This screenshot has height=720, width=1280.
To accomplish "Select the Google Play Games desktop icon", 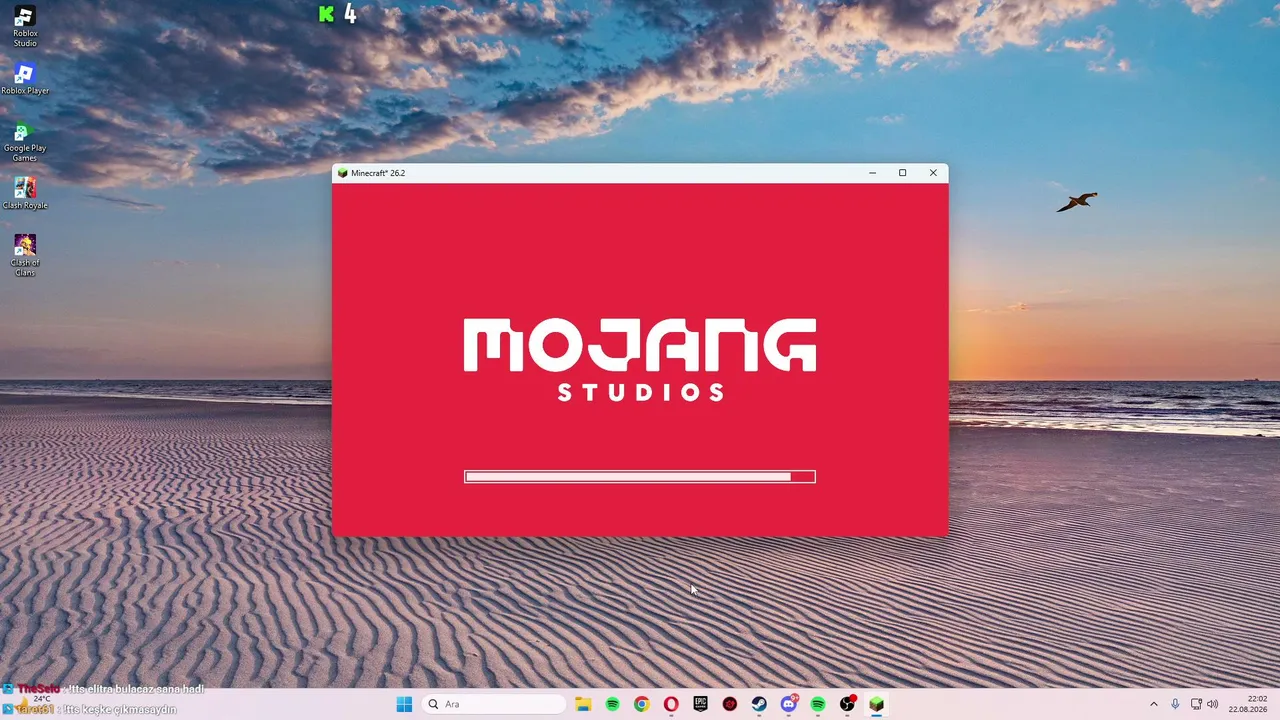I will pyautogui.click(x=25, y=141).
